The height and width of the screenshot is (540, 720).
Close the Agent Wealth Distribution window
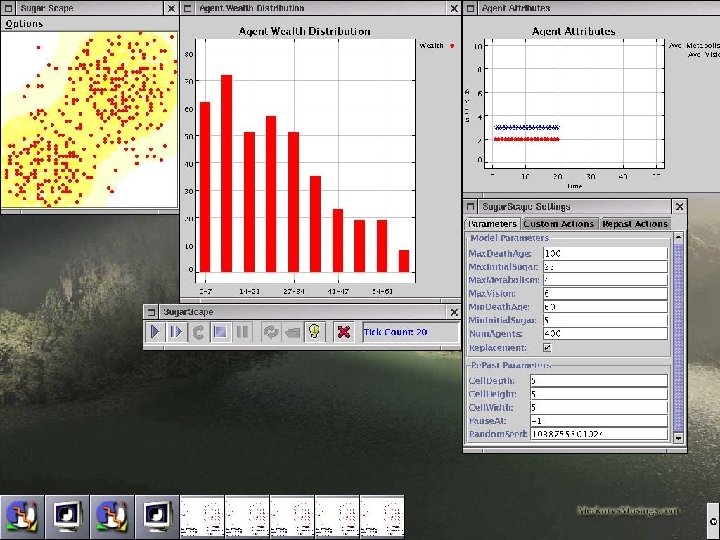point(454,8)
